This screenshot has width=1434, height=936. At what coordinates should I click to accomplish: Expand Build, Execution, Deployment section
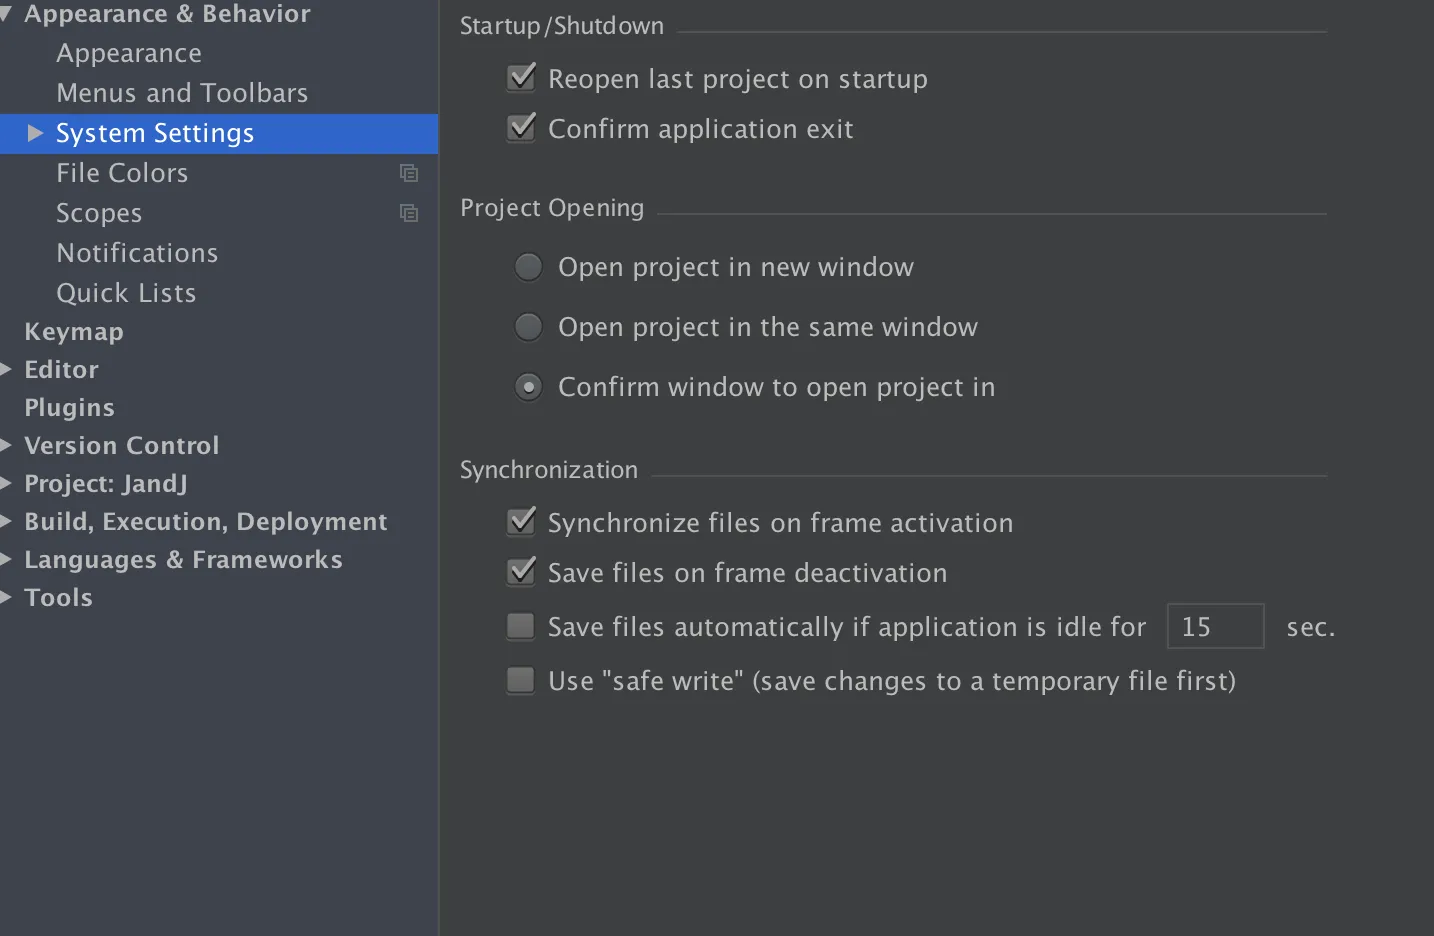point(6,521)
